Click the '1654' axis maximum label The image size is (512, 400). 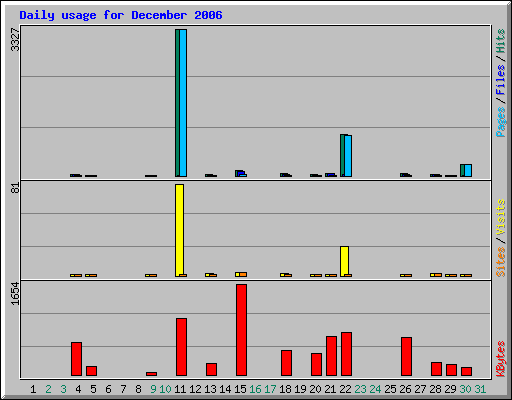(x=15, y=293)
